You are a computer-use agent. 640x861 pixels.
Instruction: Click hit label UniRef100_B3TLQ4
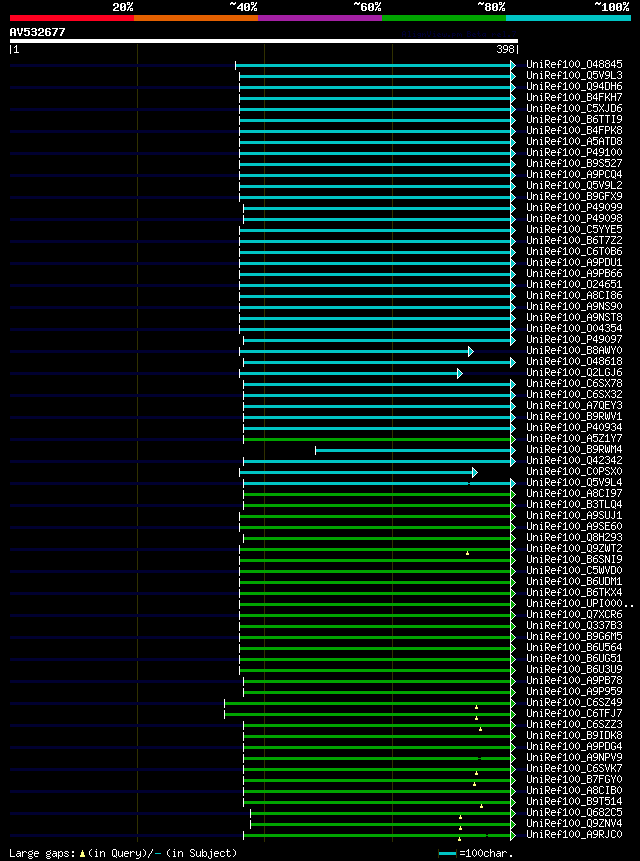[574, 504]
